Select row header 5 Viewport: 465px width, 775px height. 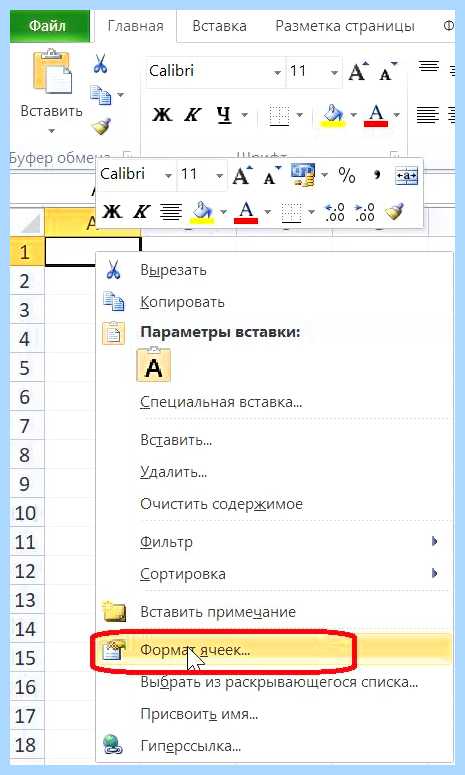pyautogui.click(x=27, y=368)
